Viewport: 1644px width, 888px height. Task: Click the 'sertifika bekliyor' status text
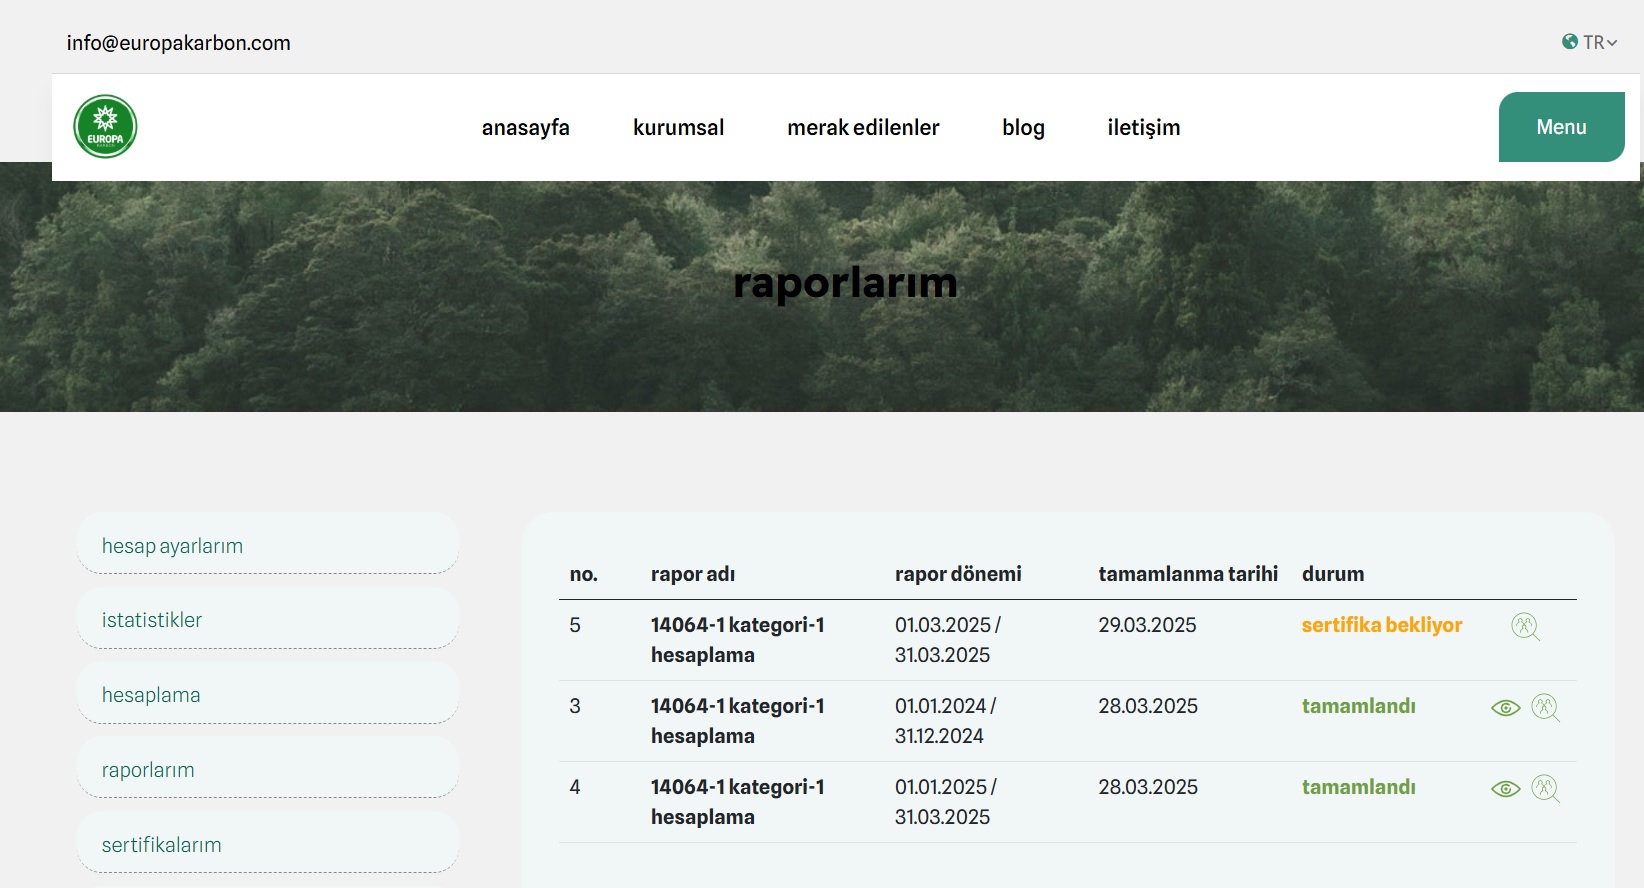[x=1381, y=625]
